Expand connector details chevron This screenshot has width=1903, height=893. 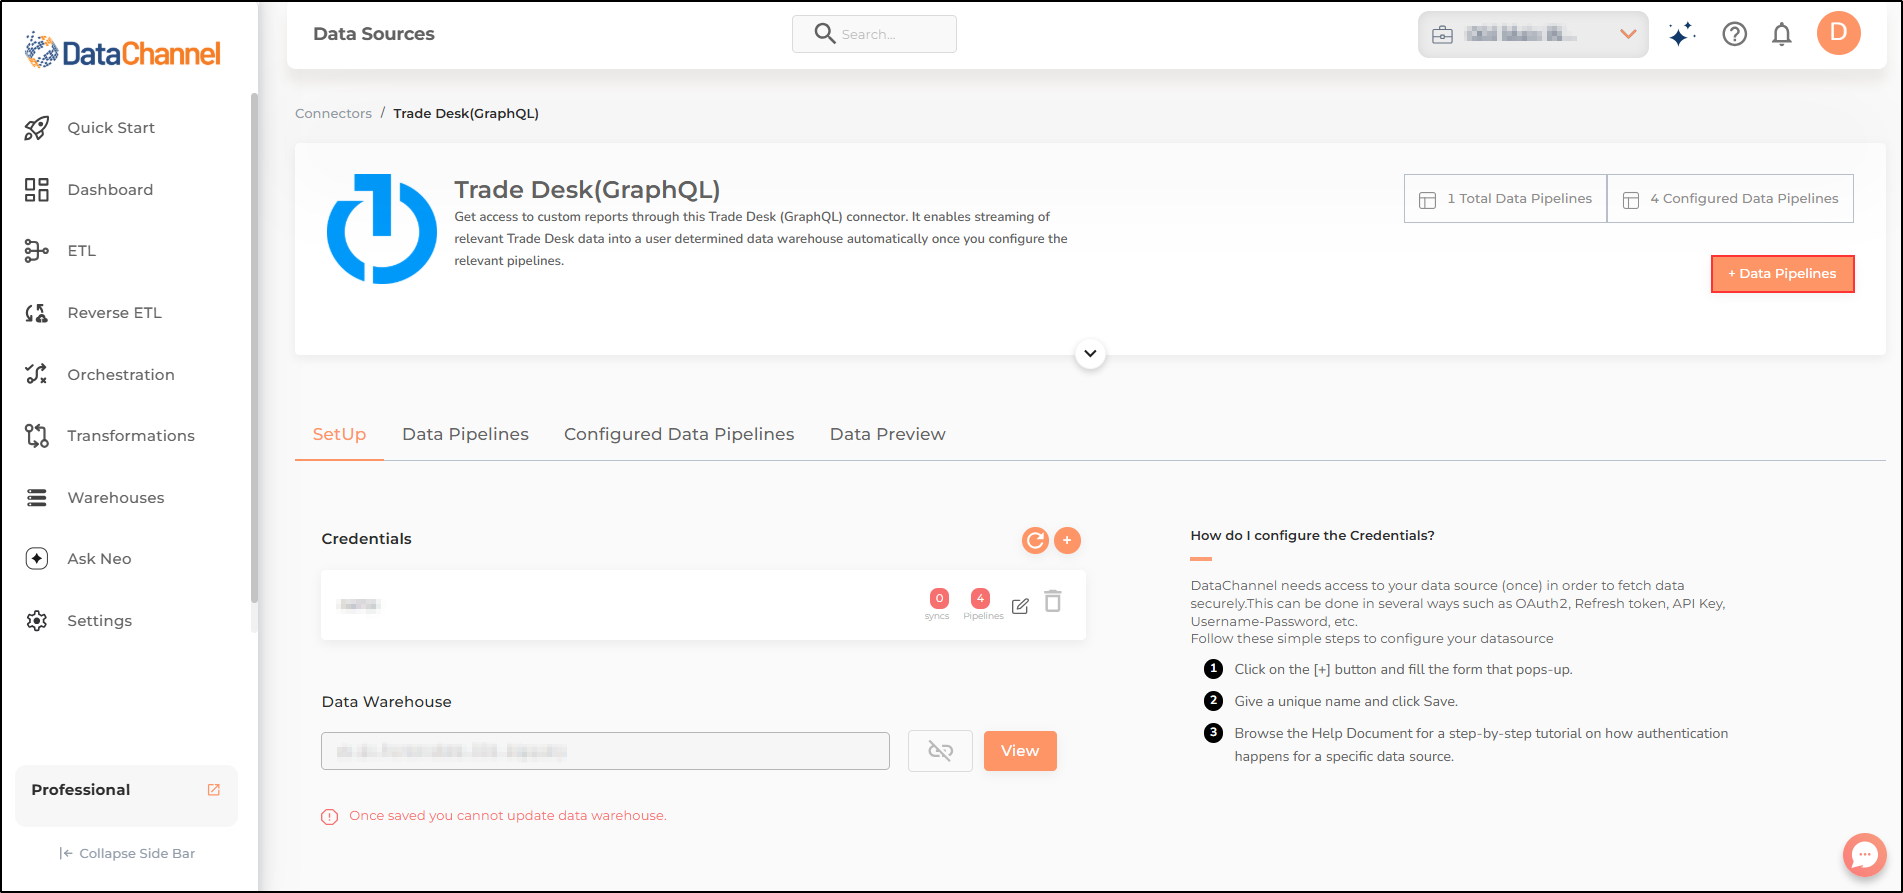pos(1090,353)
